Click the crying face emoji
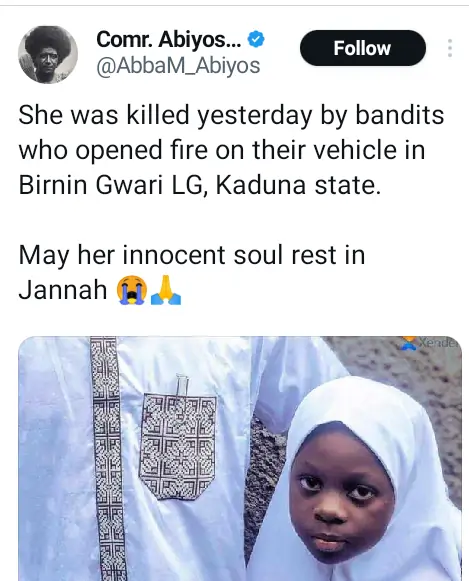This screenshot has width=469, height=581. pos(131,290)
